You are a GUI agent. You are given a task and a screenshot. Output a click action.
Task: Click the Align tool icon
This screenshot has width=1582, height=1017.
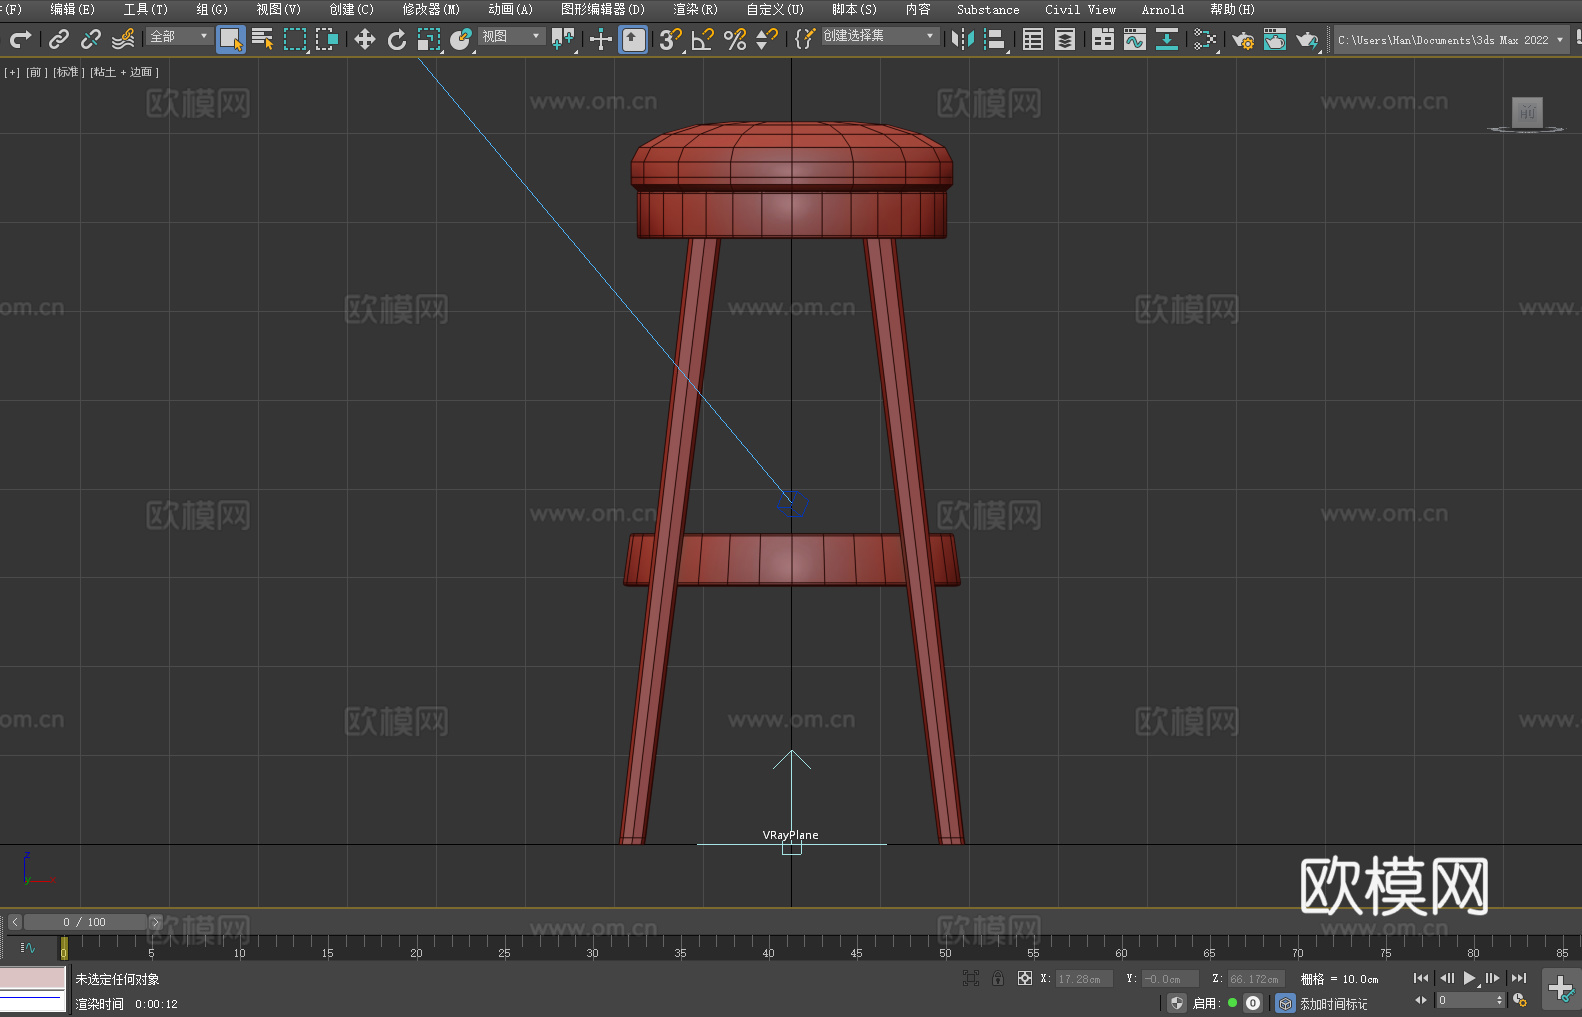995,39
